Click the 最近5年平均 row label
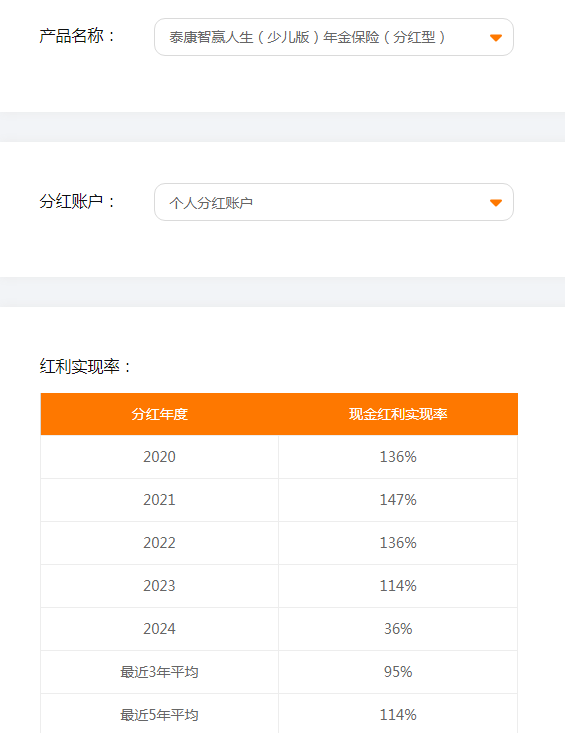The width and height of the screenshot is (565, 733). tap(159, 715)
